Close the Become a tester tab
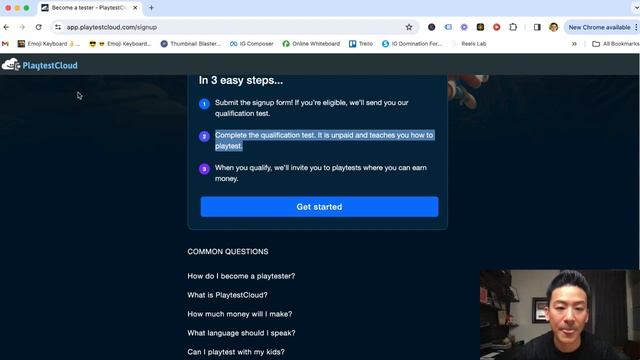 pos(135,7)
